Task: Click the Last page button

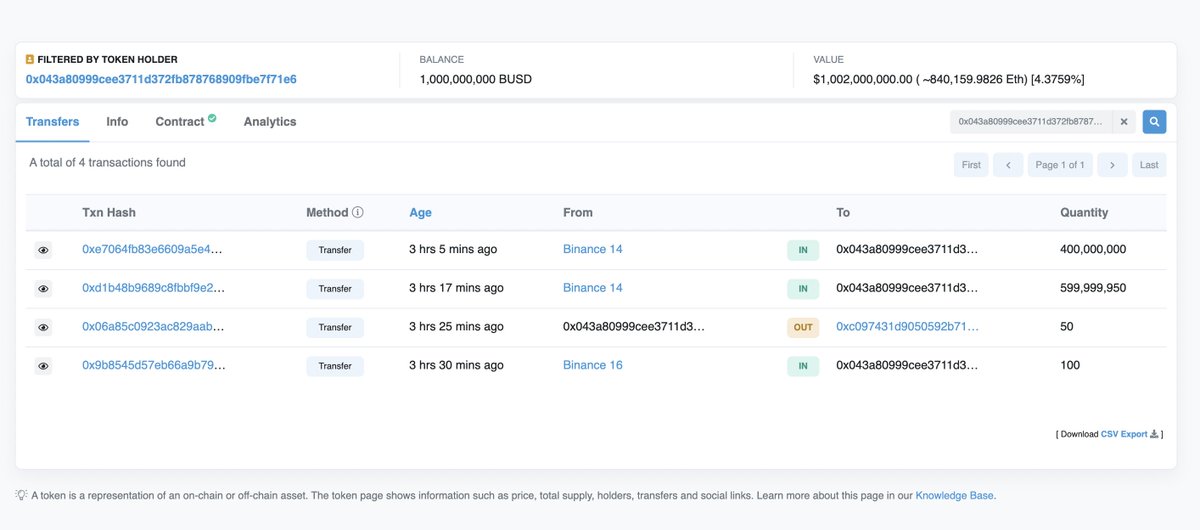Action: pos(1149,165)
